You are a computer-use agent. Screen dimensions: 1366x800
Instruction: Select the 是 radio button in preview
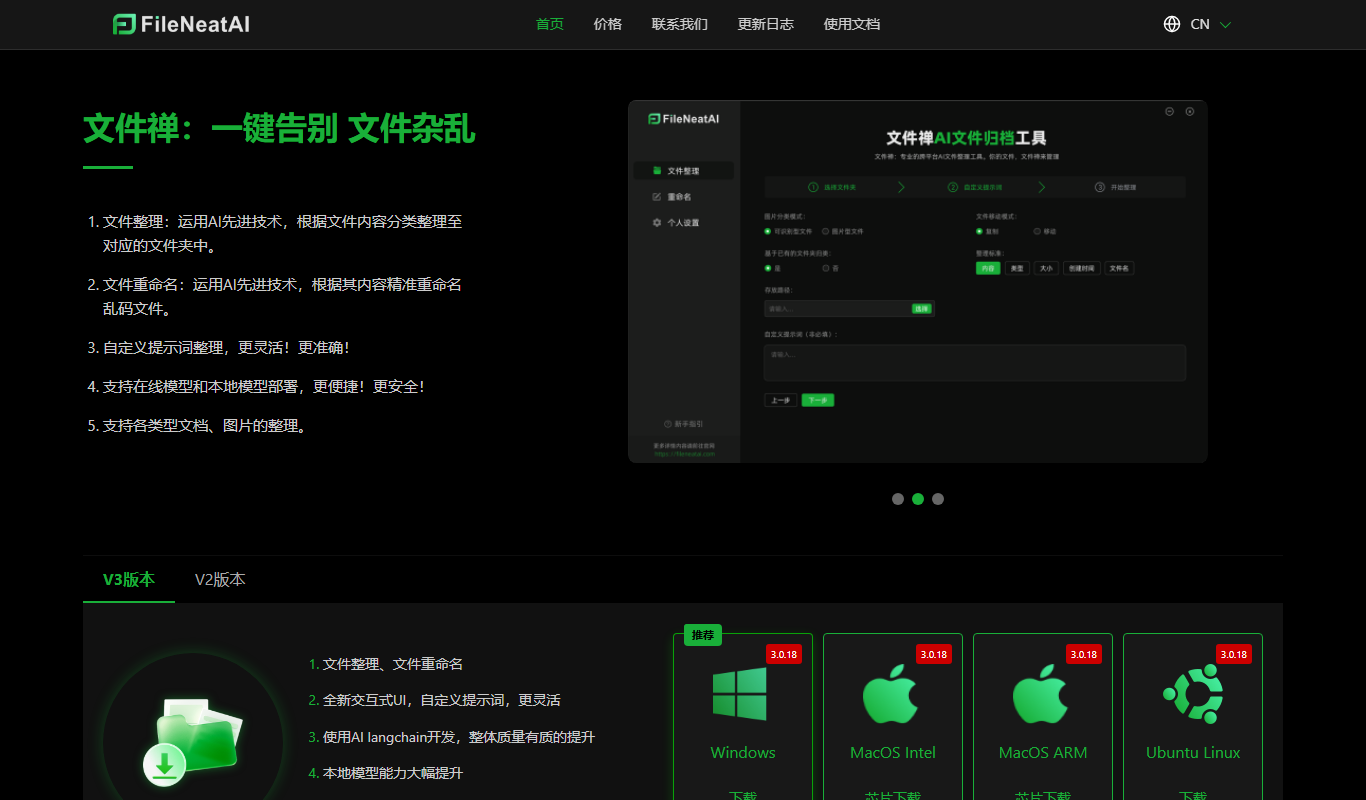pyautogui.click(x=768, y=268)
